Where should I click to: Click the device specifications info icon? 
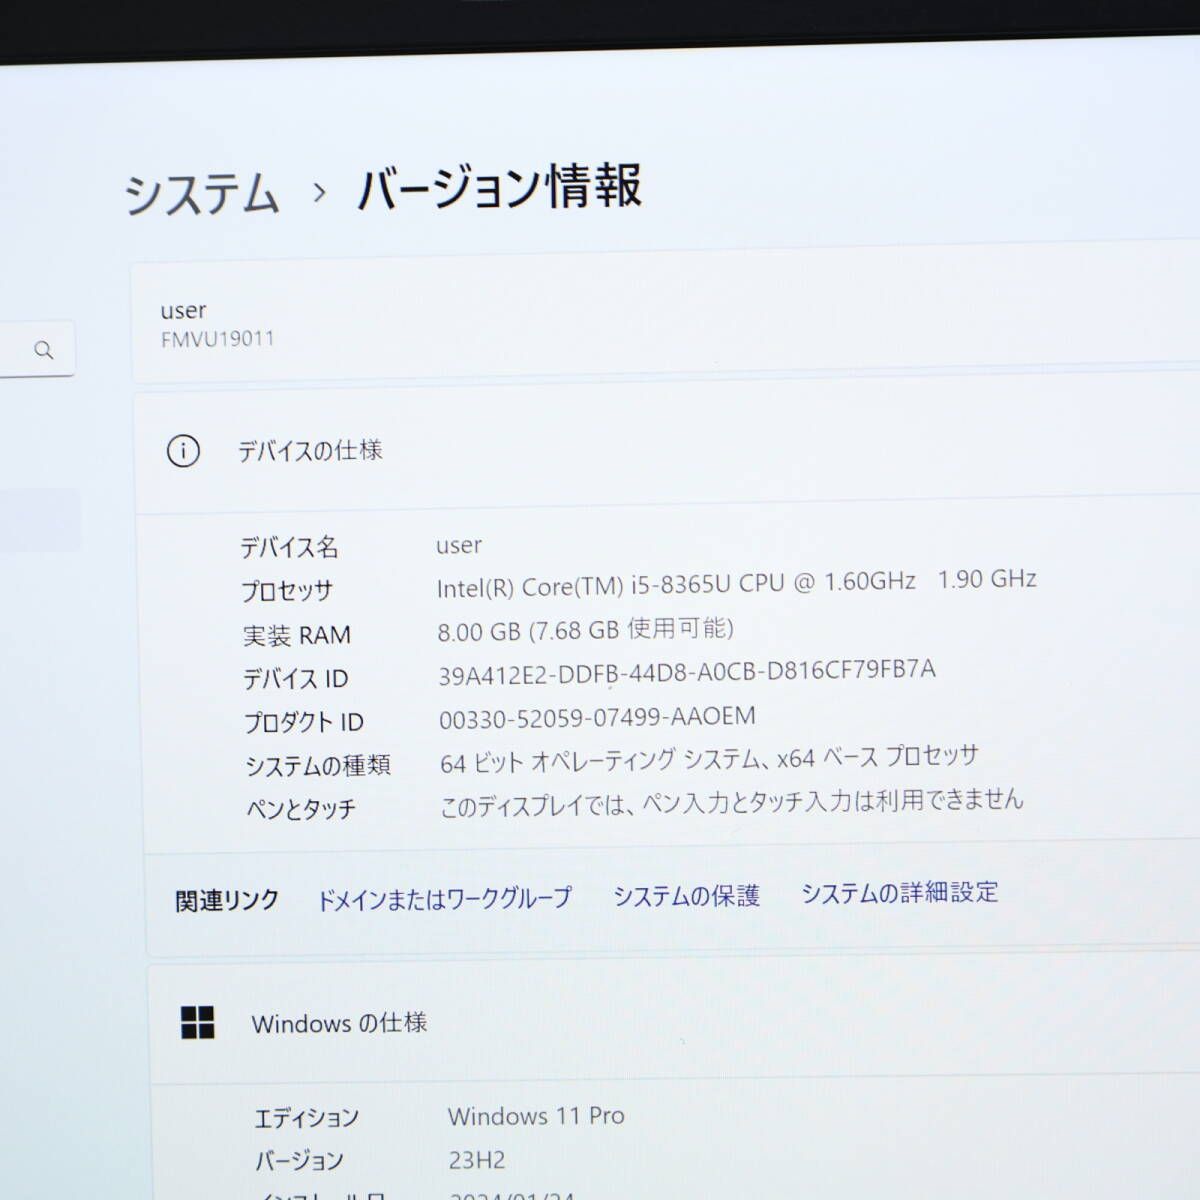point(183,451)
